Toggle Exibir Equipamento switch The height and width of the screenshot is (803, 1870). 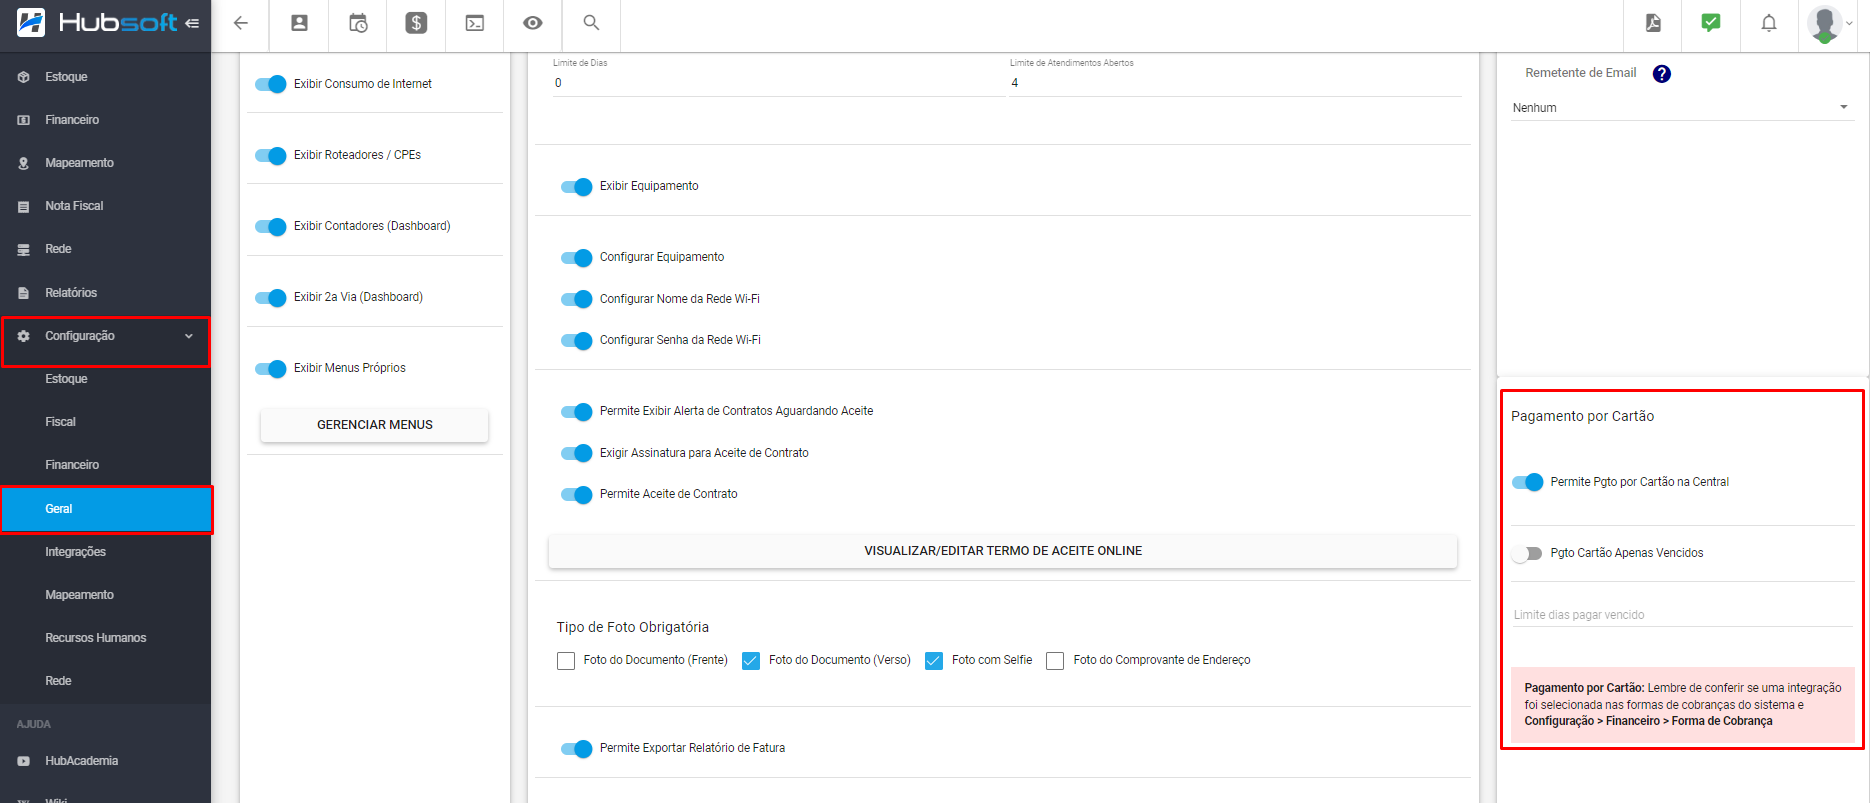(577, 186)
